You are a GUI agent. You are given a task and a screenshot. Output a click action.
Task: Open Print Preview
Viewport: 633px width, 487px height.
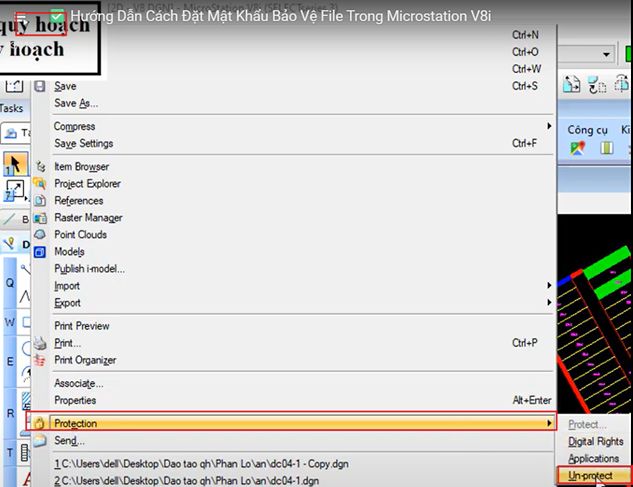82,326
